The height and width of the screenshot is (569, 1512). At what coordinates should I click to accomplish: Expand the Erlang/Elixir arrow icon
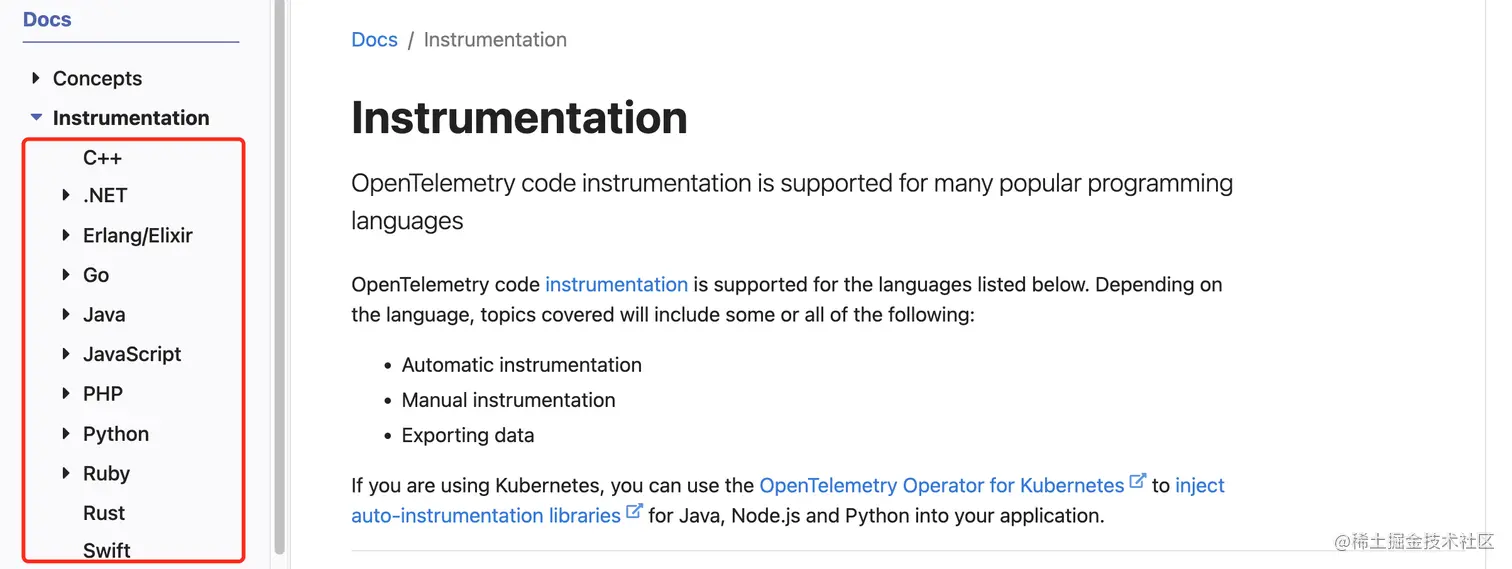(66, 236)
